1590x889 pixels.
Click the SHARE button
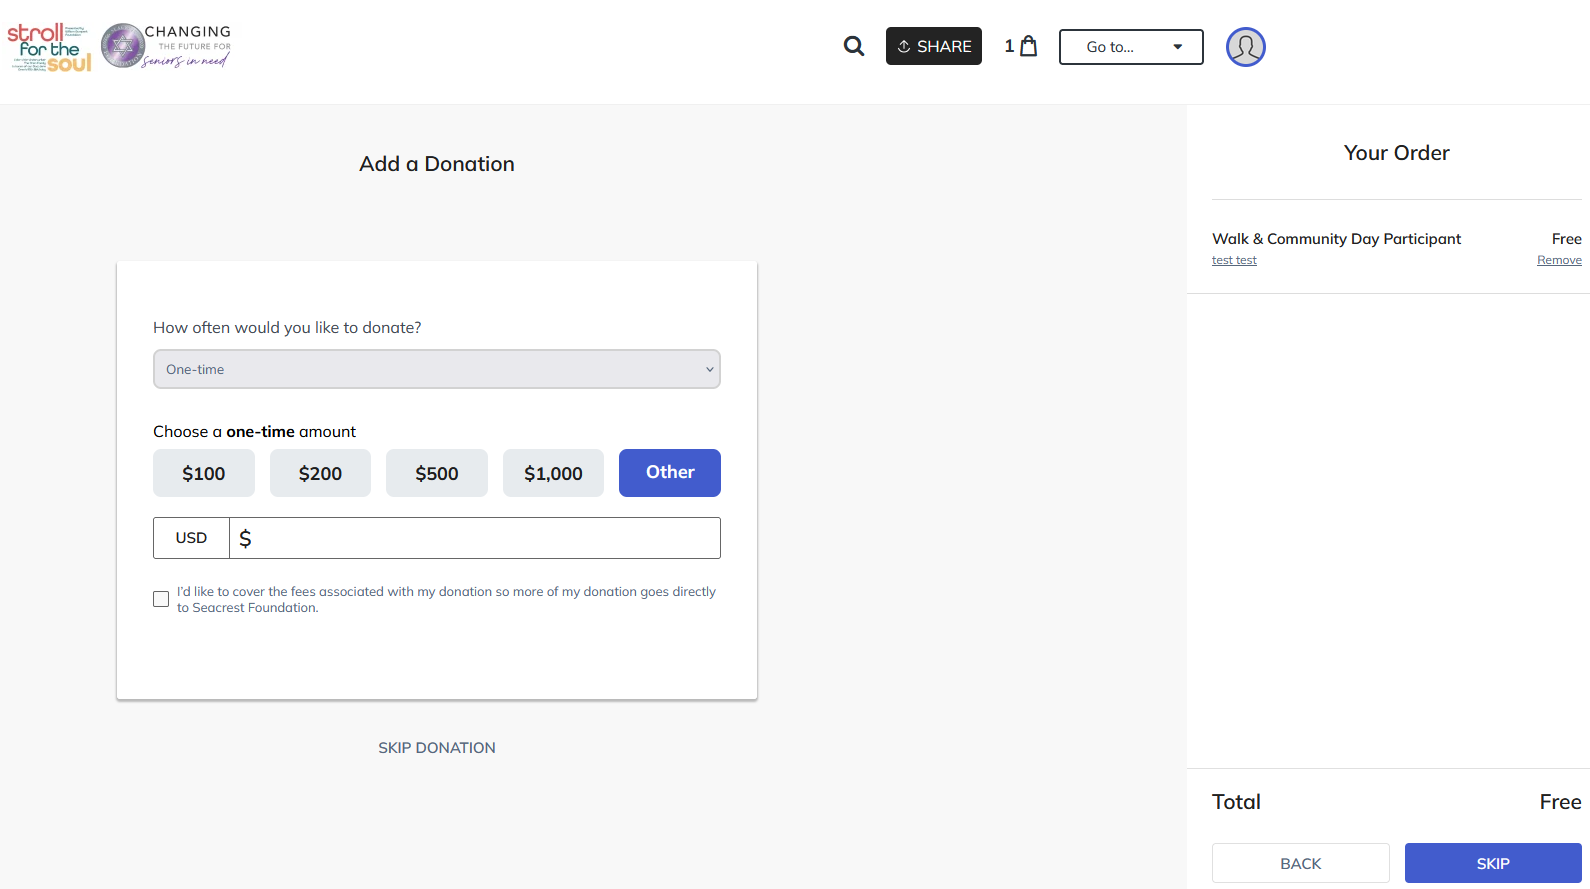tap(933, 46)
